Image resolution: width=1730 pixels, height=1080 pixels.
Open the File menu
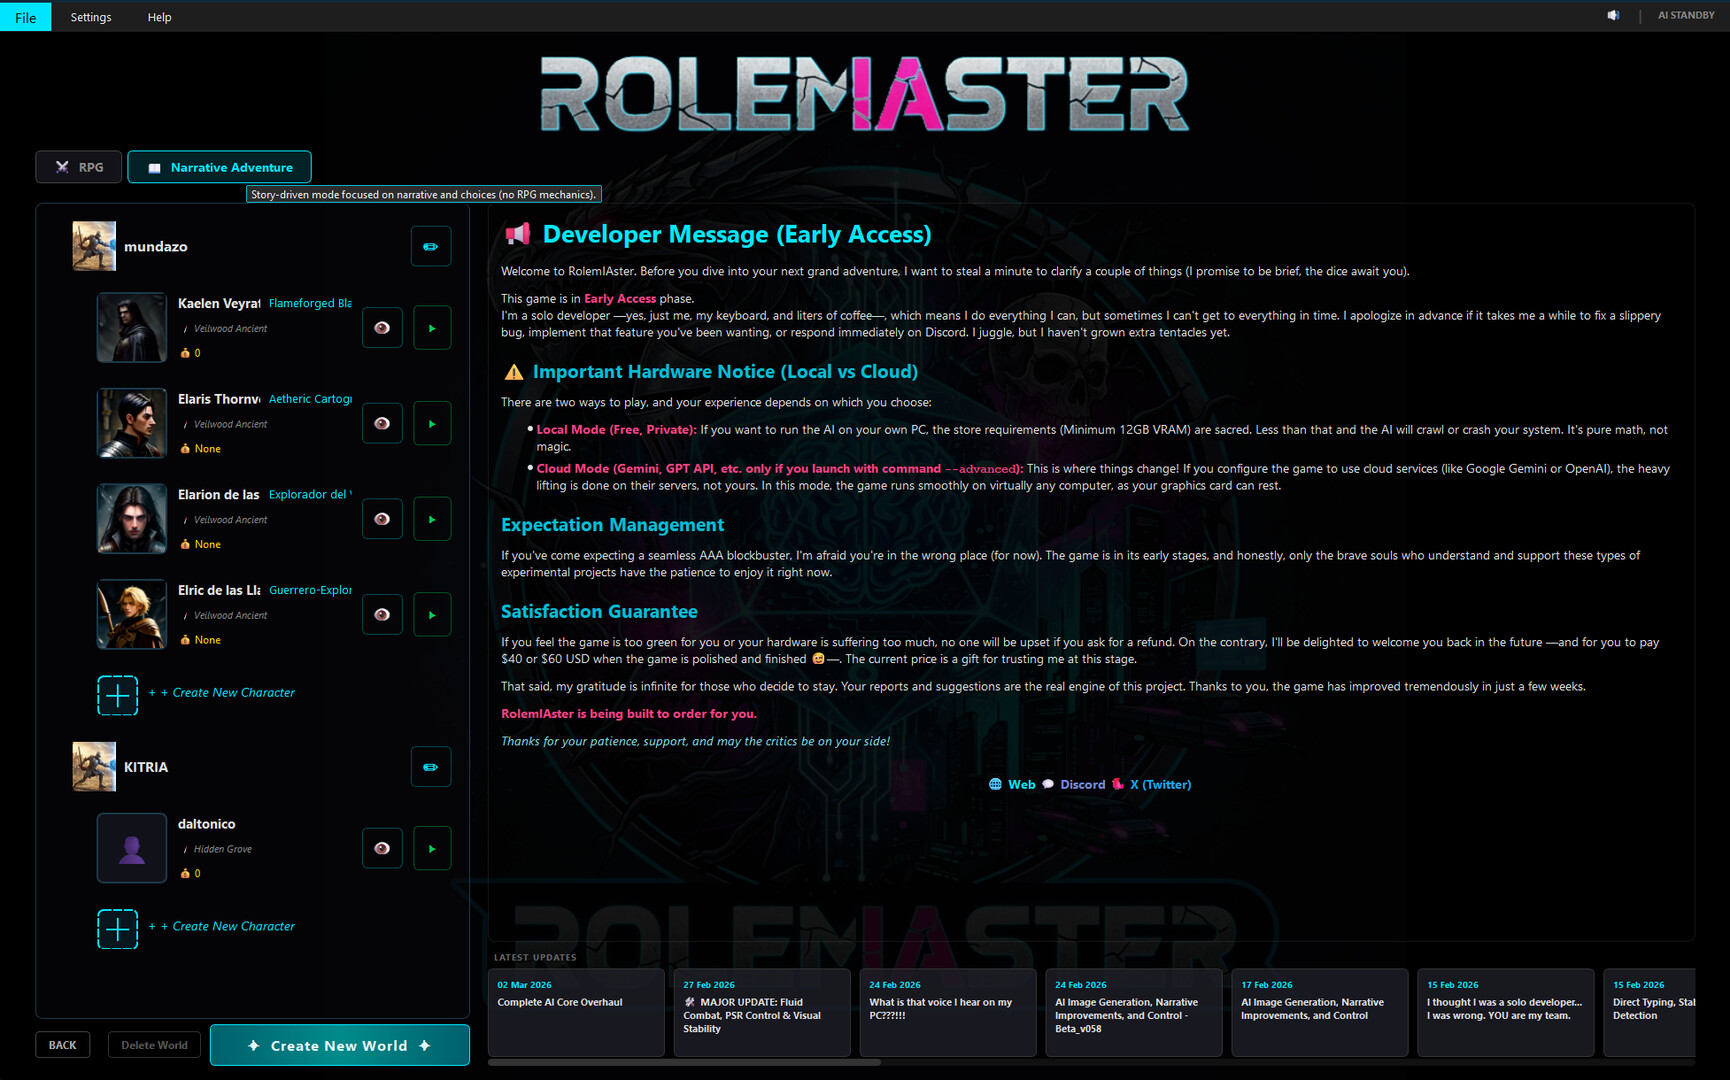pos(25,17)
